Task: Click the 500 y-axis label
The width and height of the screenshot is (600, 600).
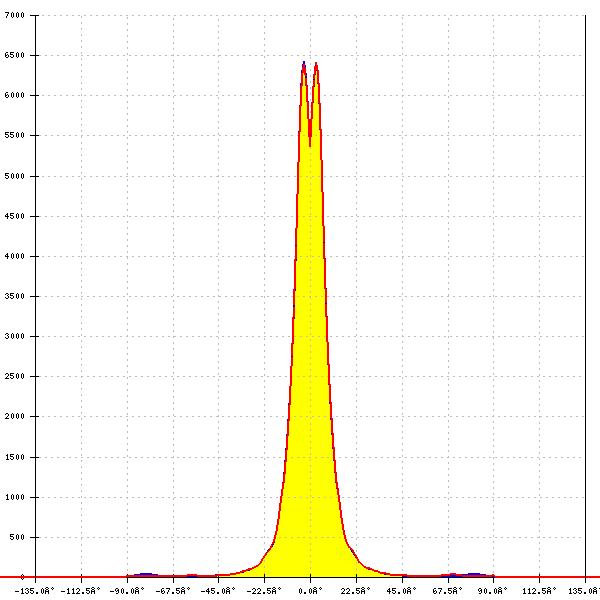Action: tap(17, 537)
